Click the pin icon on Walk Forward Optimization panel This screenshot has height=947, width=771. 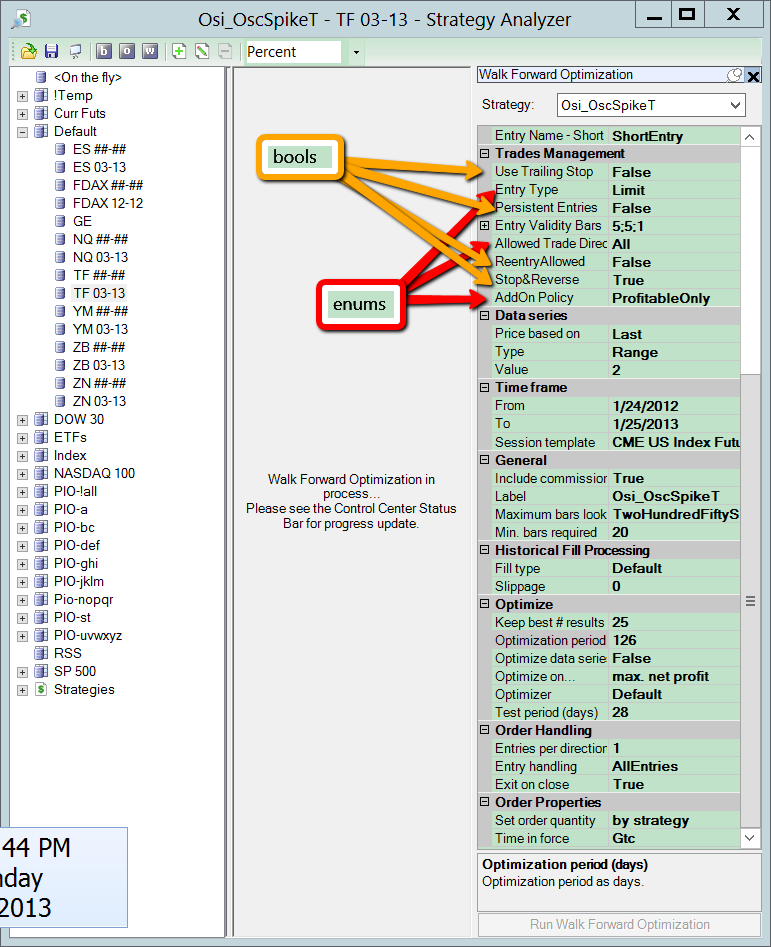[734, 75]
